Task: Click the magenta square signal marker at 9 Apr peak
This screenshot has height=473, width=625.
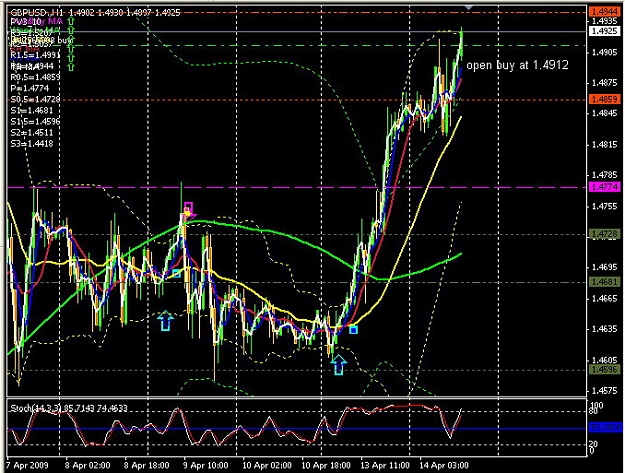Action: [x=189, y=208]
